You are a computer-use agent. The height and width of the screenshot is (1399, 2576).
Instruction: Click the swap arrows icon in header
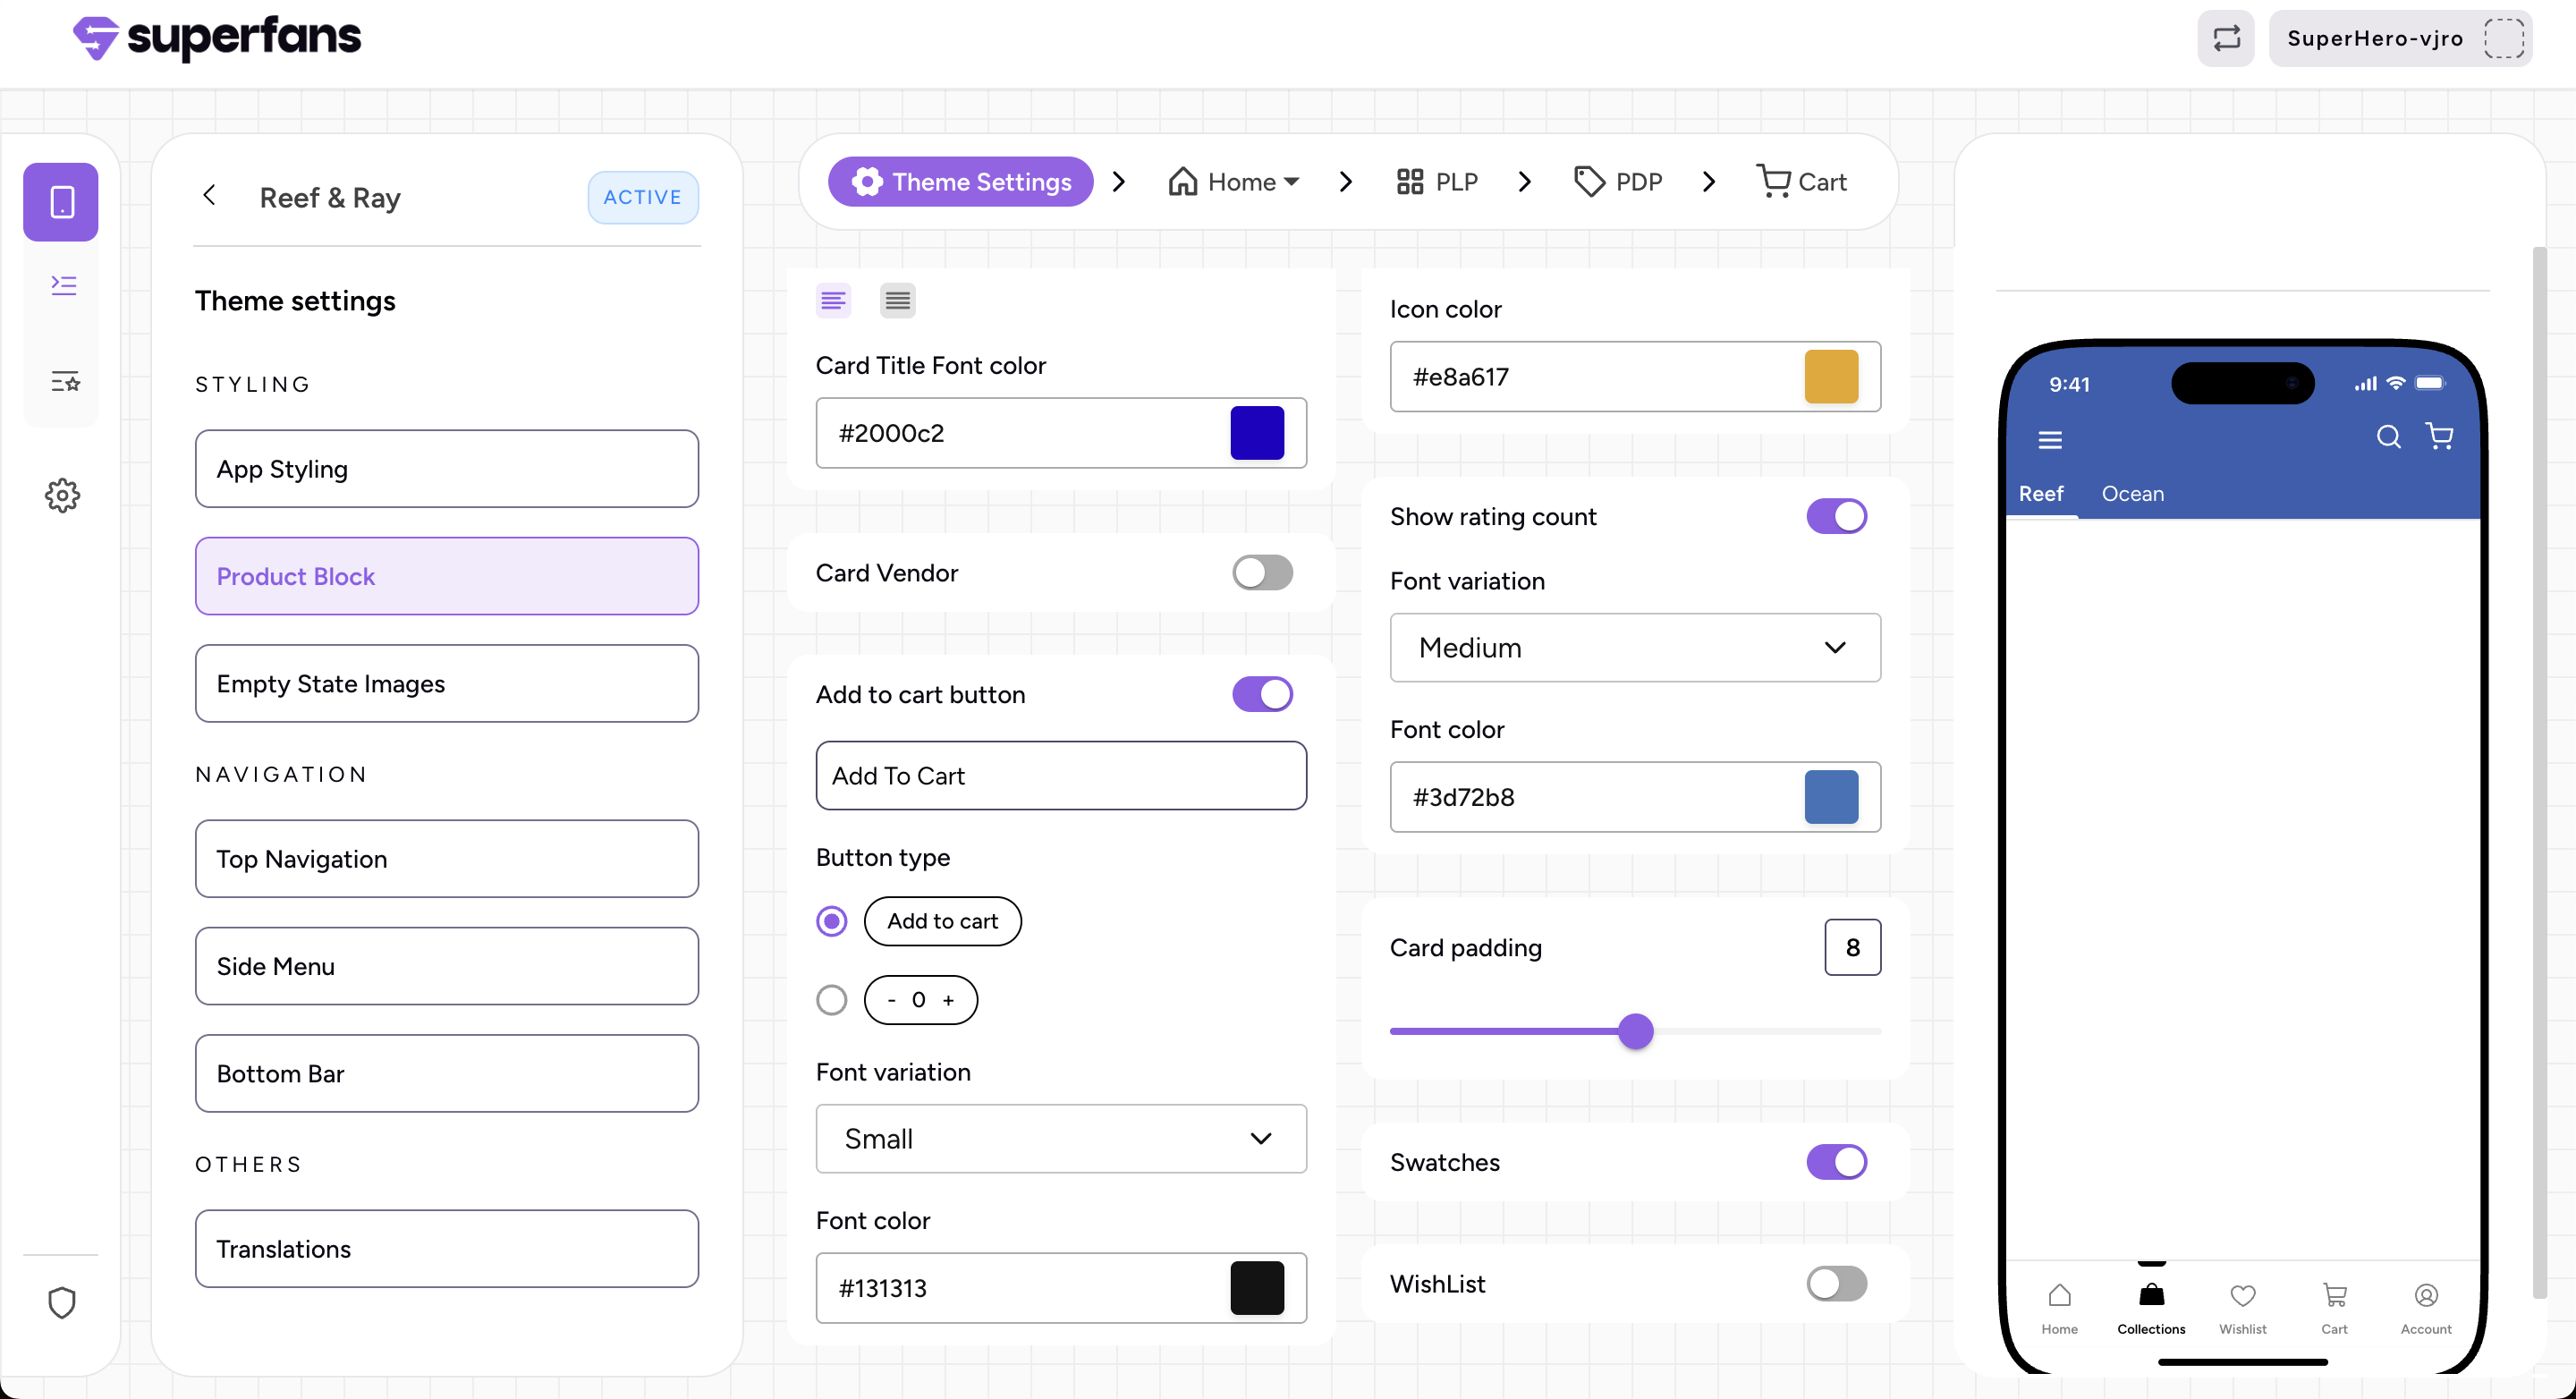click(2226, 39)
